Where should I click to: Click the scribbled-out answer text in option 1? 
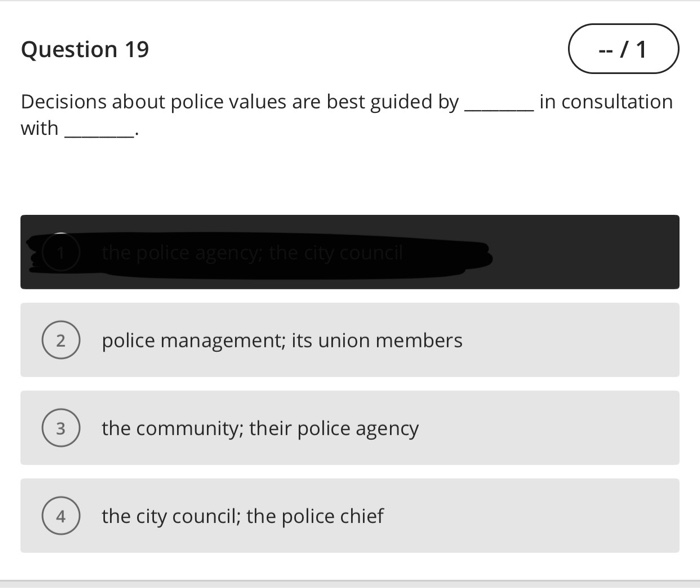pyautogui.click(x=252, y=254)
